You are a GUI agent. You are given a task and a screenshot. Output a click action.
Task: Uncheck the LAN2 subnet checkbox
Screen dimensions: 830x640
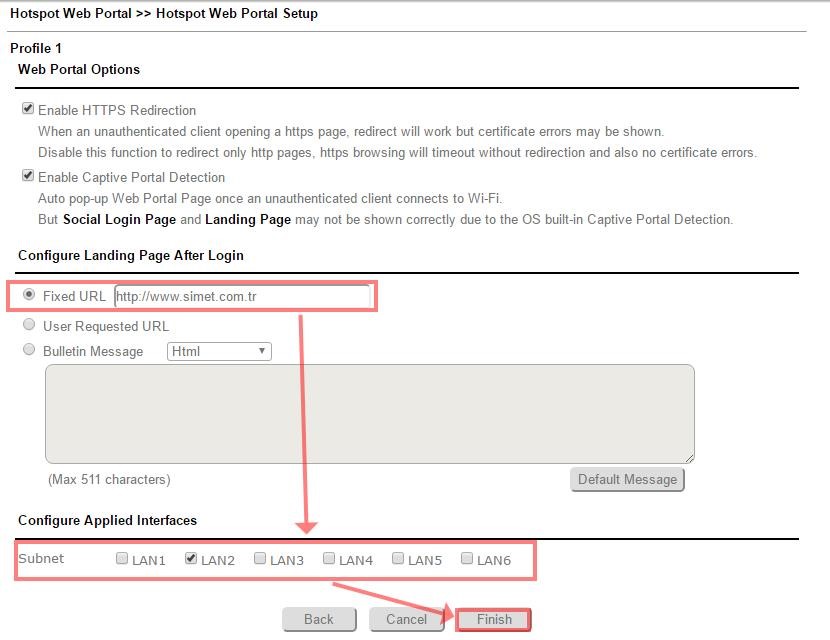tap(191, 559)
